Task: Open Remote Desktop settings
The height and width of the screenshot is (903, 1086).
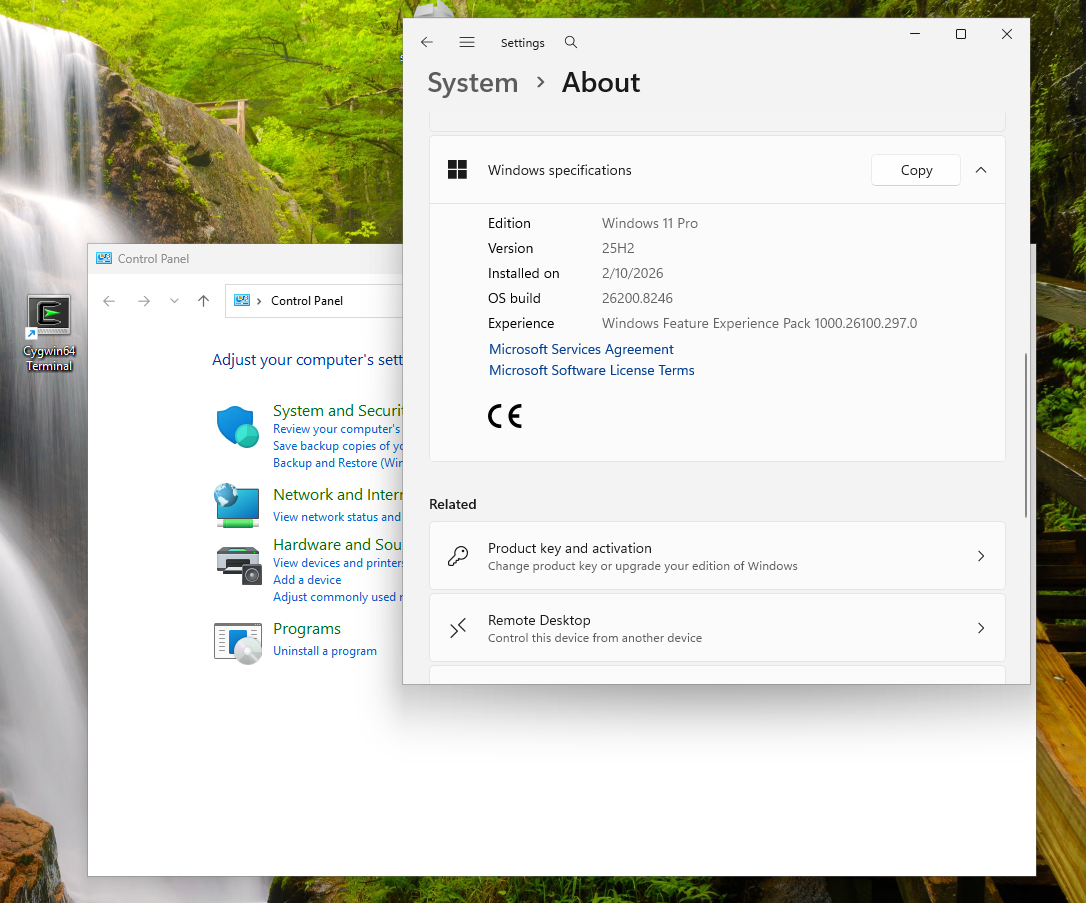Action: tap(716, 628)
